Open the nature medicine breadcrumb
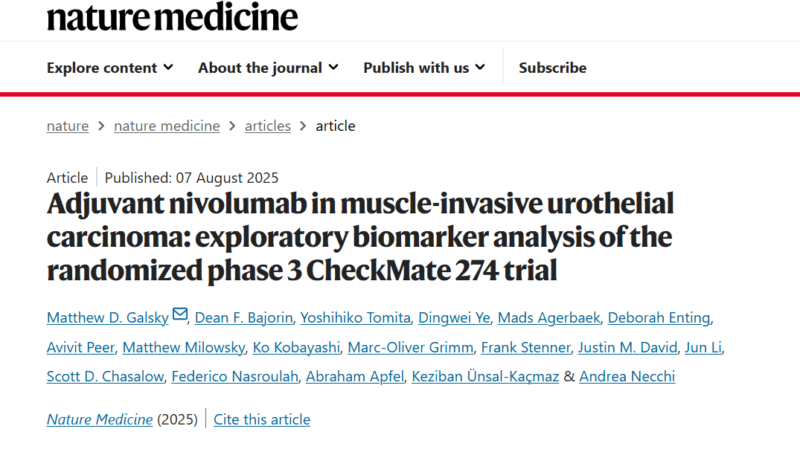The image size is (800, 449). (x=167, y=126)
